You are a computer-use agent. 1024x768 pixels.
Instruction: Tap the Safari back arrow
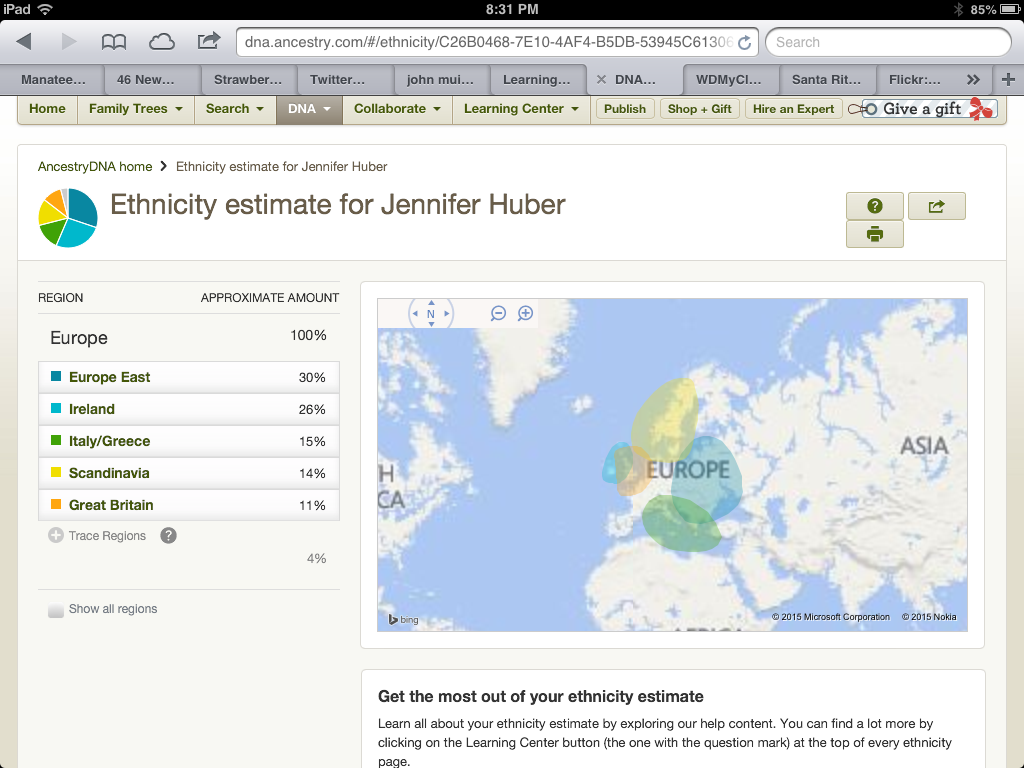24,42
